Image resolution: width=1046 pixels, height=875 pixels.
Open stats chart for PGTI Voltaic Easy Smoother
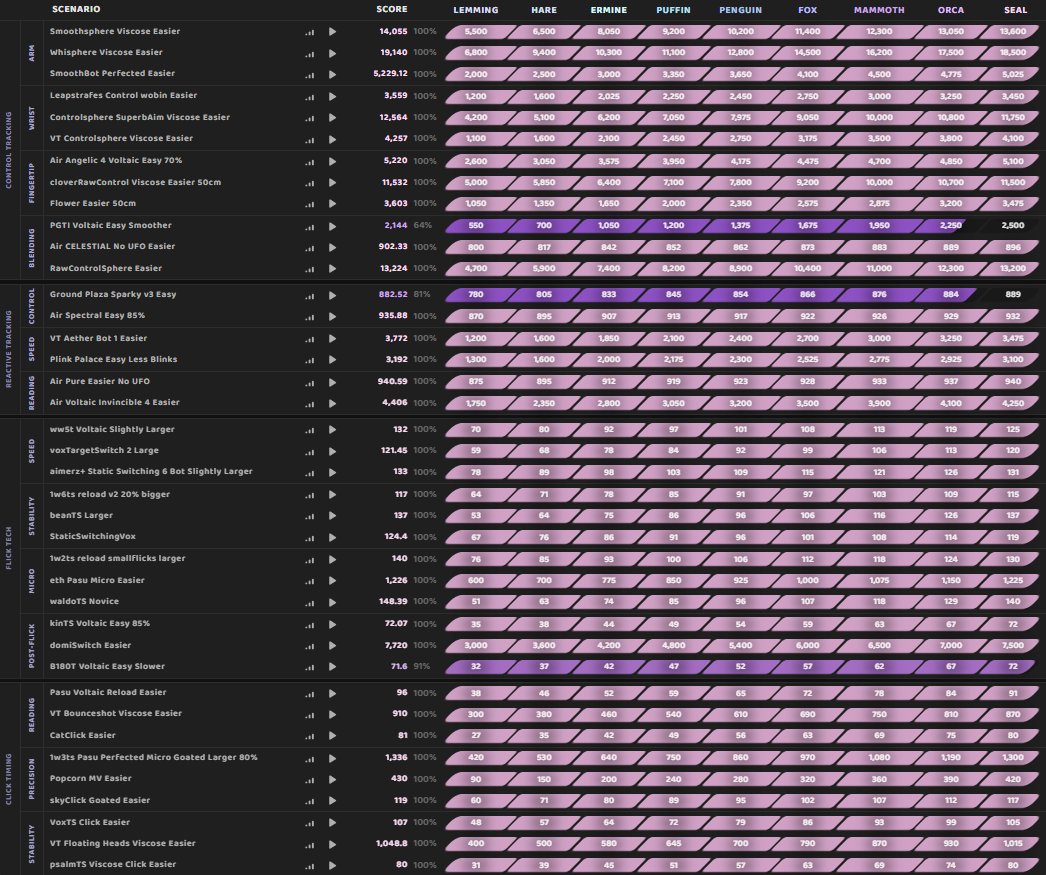pos(310,227)
